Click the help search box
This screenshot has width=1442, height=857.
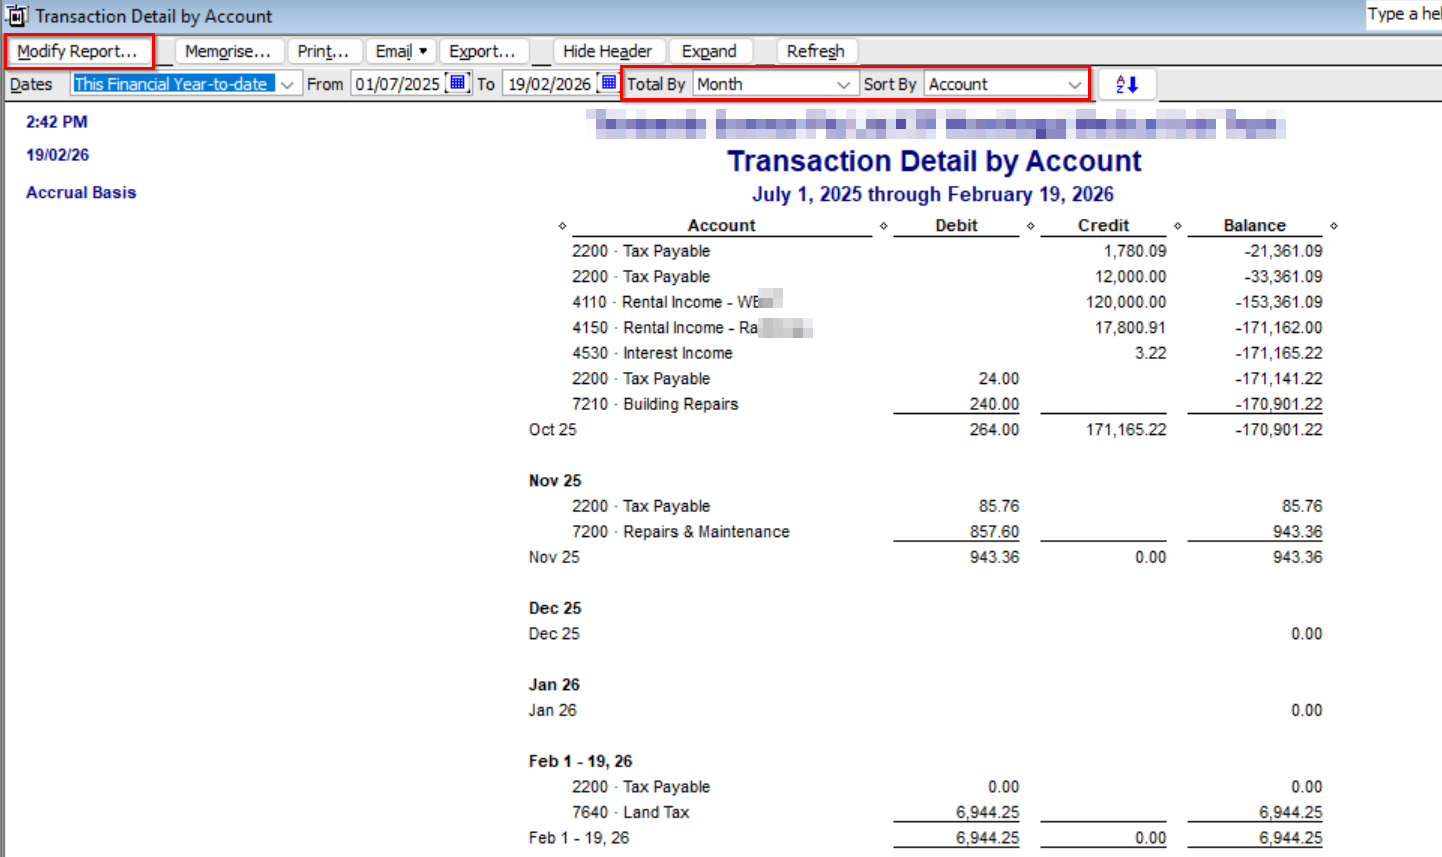point(1404,14)
